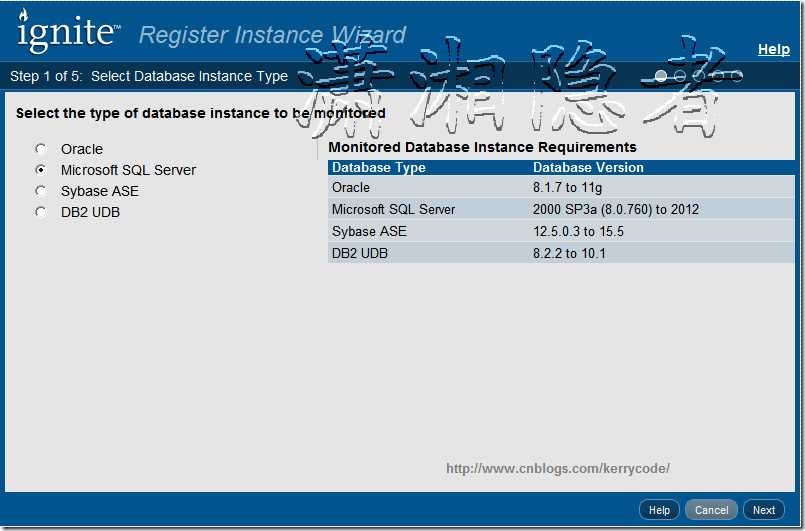Click the Sybase ASE table cell
The image size is (805, 531).
tap(369, 232)
